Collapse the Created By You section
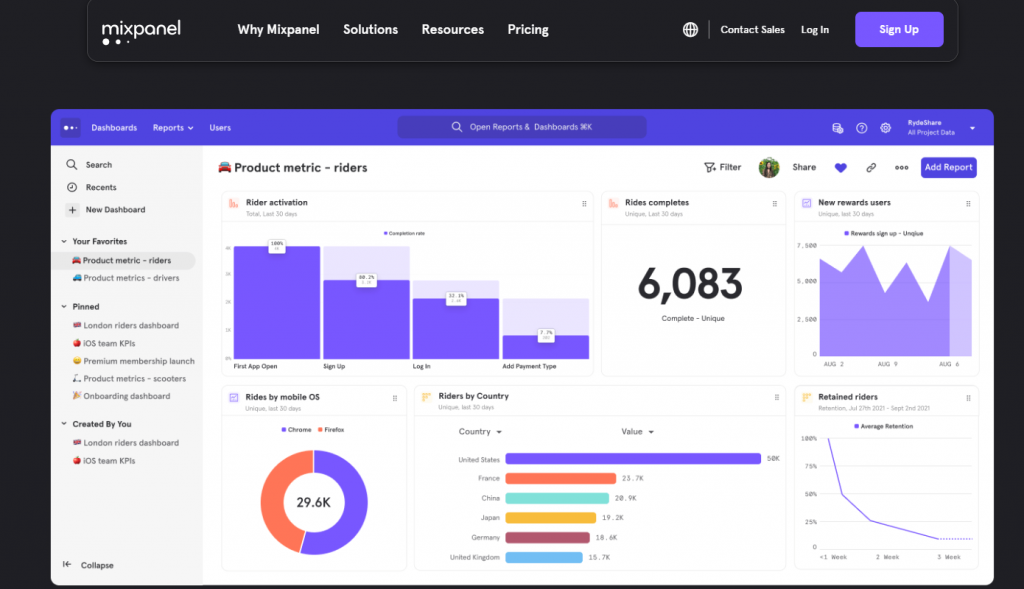Image resolution: width=1024 pixels, height=589 pixels. tap(64, 424)
